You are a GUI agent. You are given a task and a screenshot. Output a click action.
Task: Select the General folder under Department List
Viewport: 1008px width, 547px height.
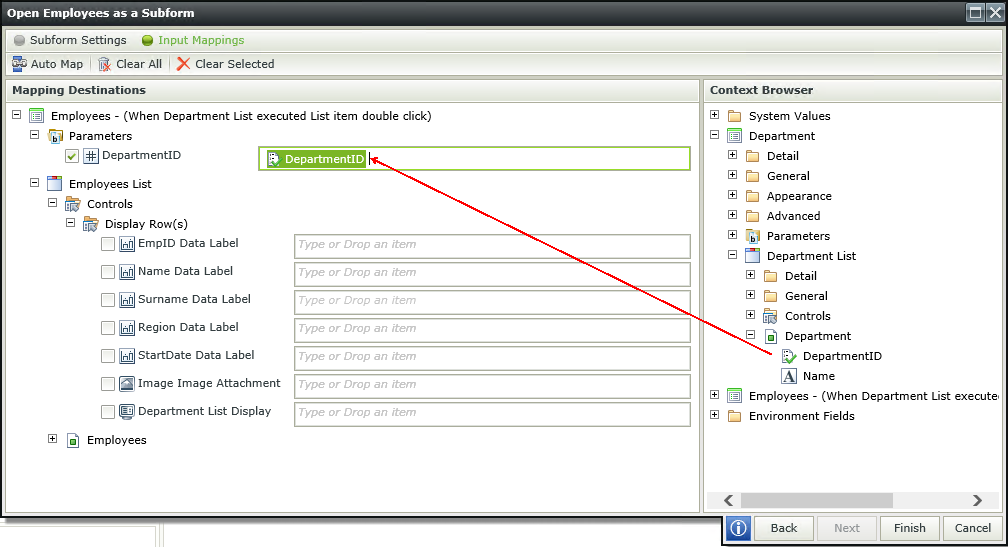click(x=806, y=296)
